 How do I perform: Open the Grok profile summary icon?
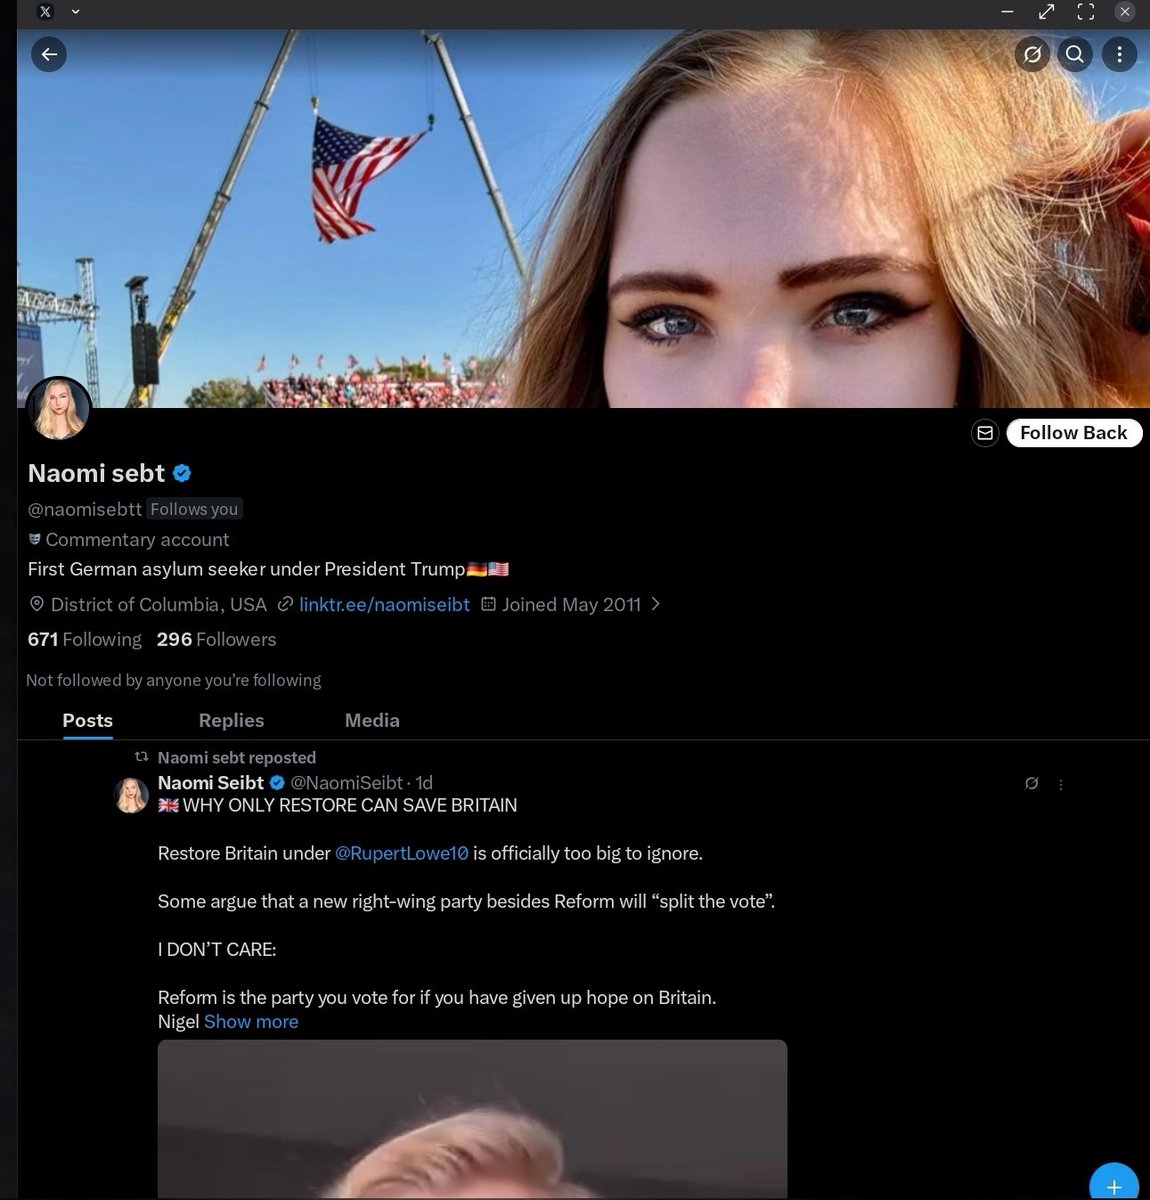(1032, 54)
